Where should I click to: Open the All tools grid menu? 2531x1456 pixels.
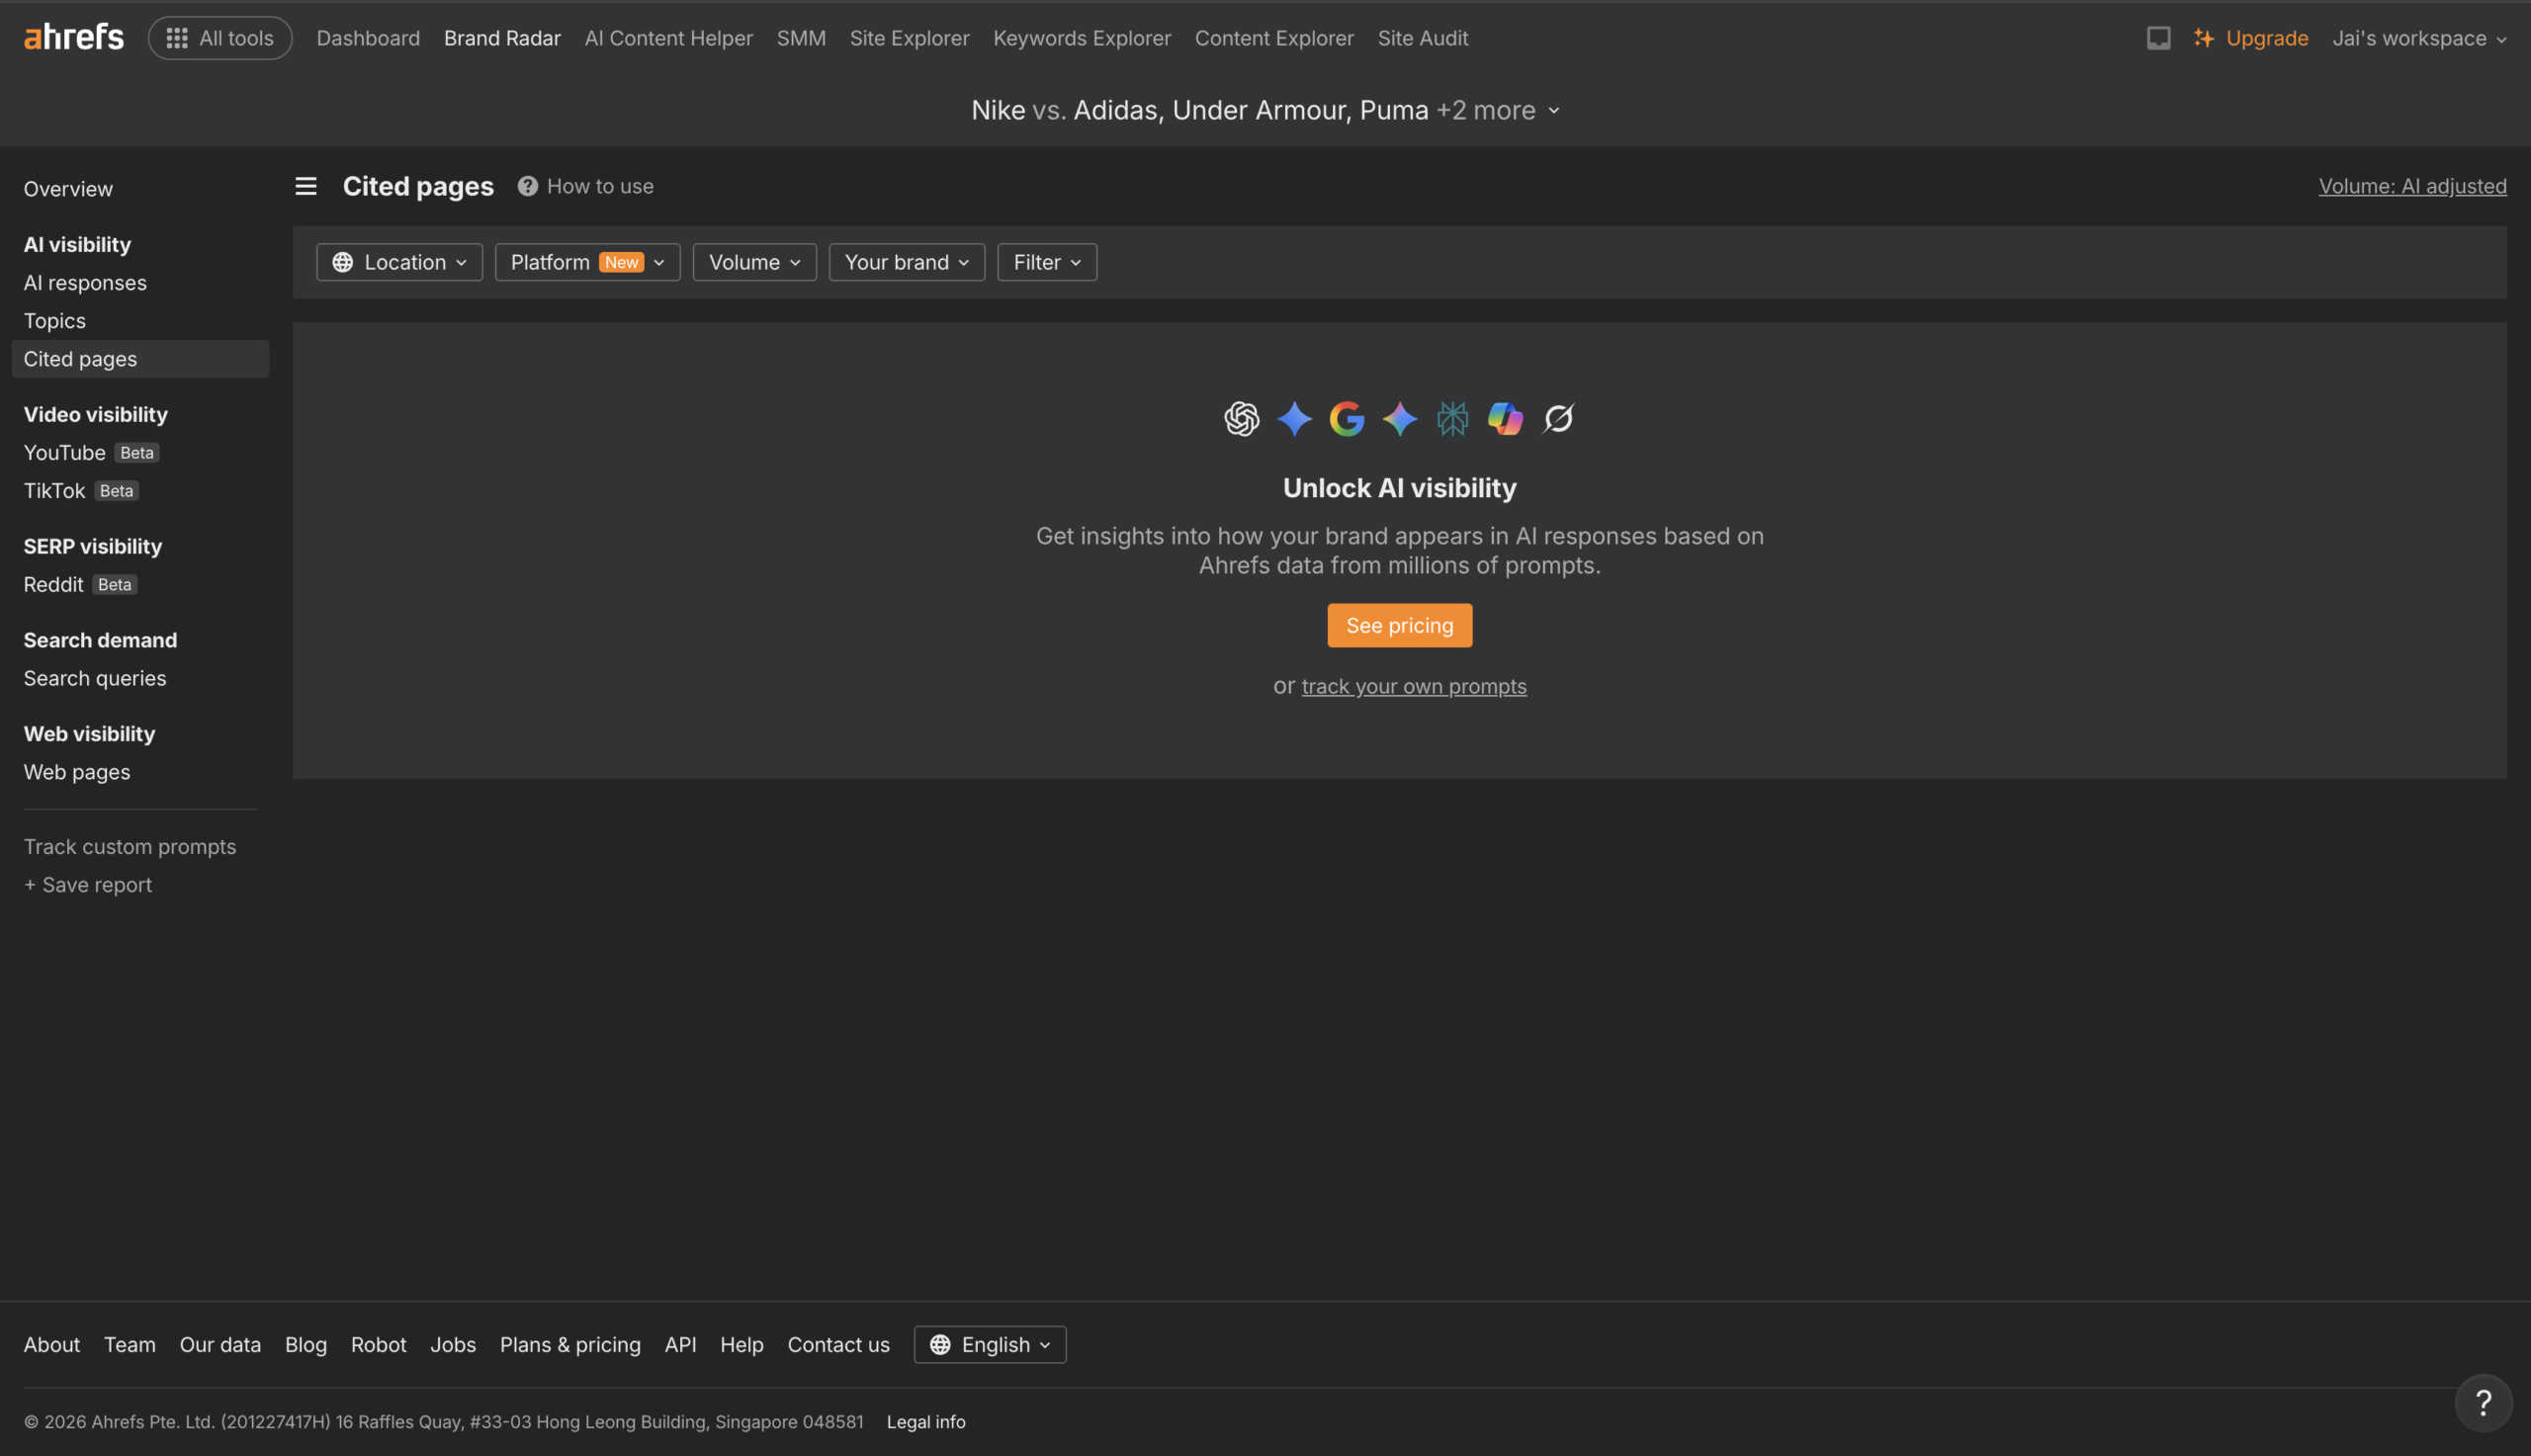tap(220, 38)
